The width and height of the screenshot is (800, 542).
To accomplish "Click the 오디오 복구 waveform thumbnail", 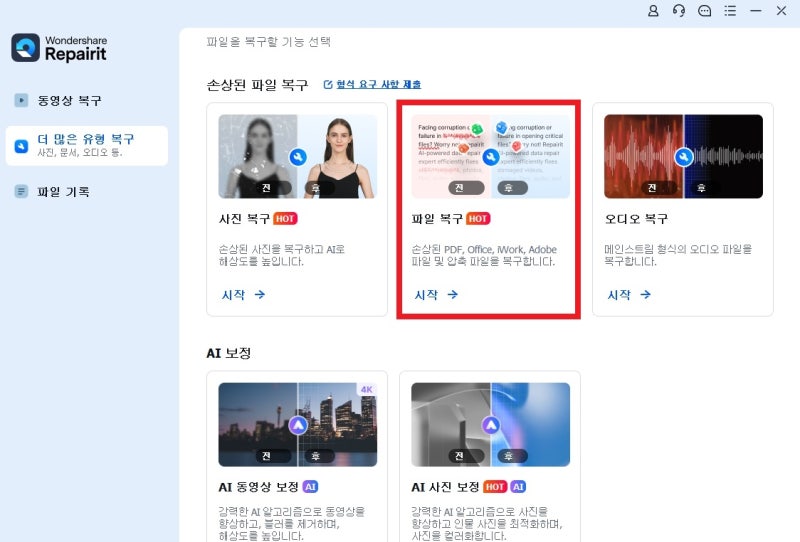I will (x=684, y=156).
